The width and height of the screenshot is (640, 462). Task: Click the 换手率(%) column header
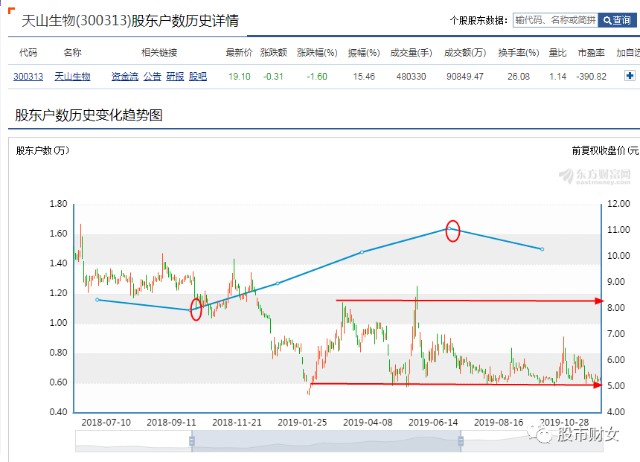tap(518, 53)
